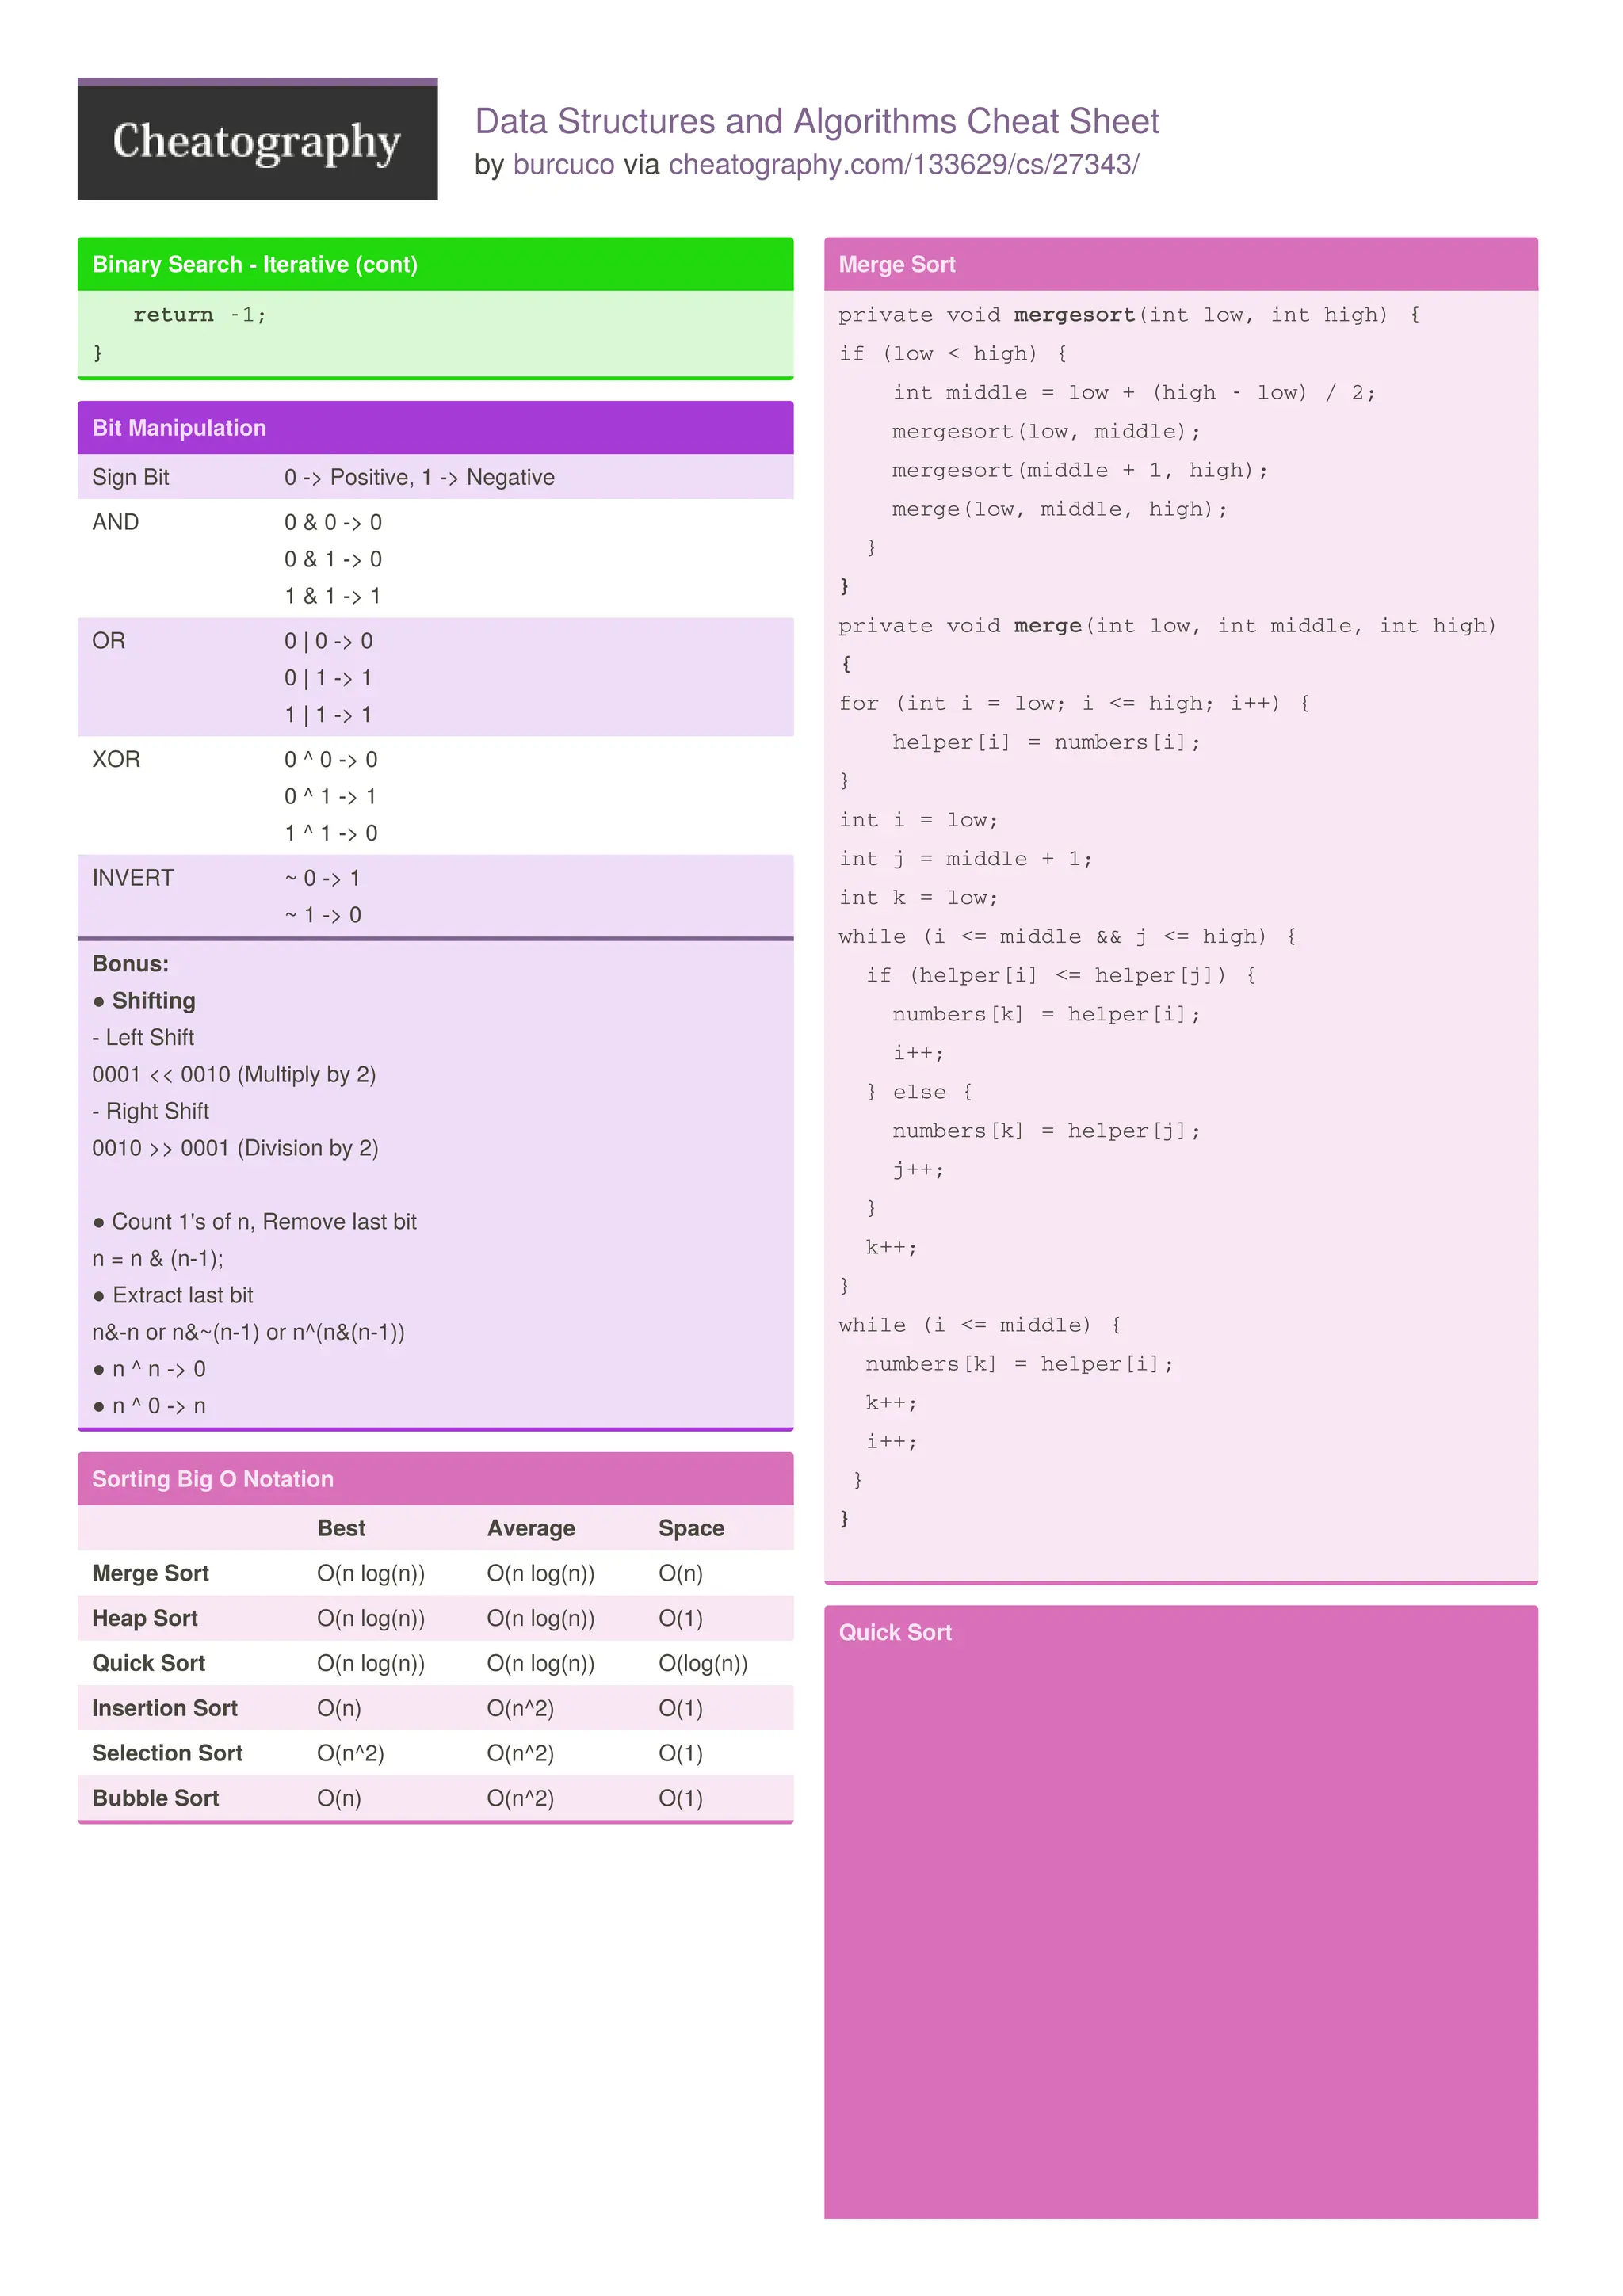The height and width of the screenshot is (2296, 1623).
Task: Click the '1 & 1 -> 1' entry
Action: pyautogui.click(x=332, y=596)
